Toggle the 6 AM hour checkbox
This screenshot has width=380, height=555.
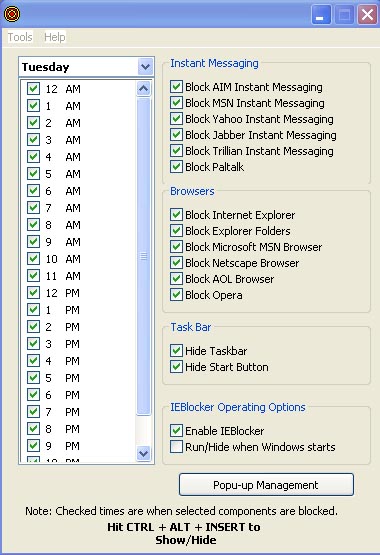point(33,190)
